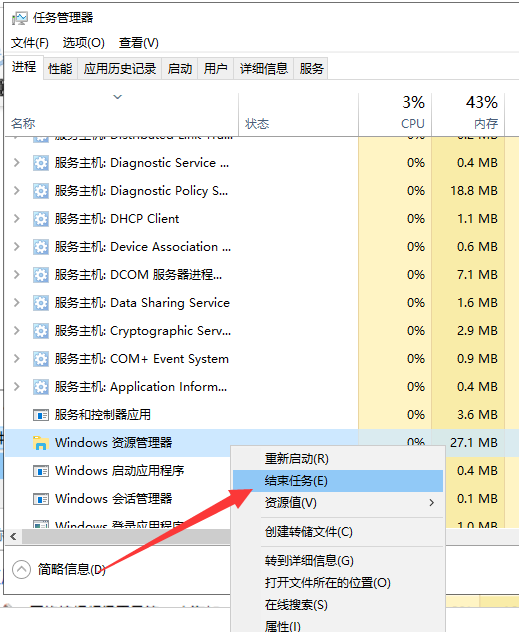Open the 选项(O) menu

tap(84, 43)
